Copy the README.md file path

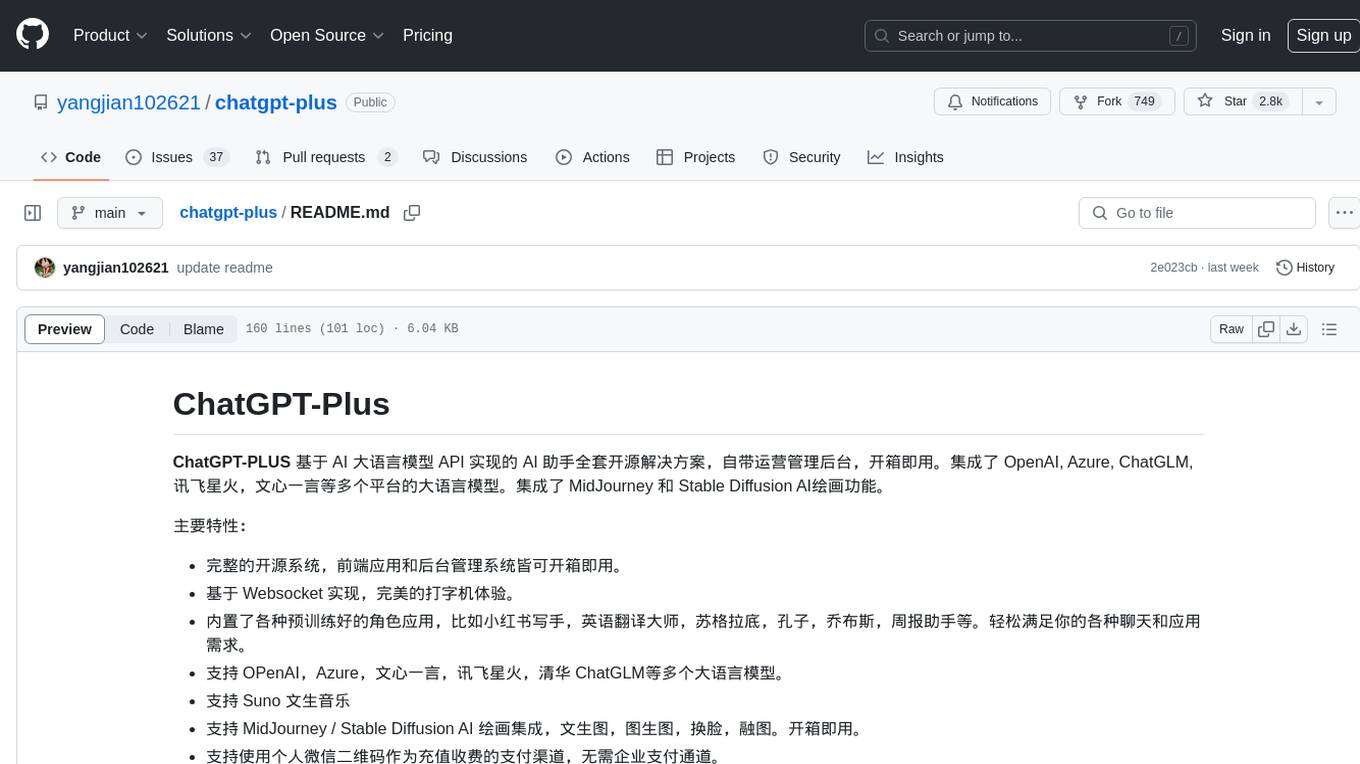pyautogui.click(x=411, y=213)
